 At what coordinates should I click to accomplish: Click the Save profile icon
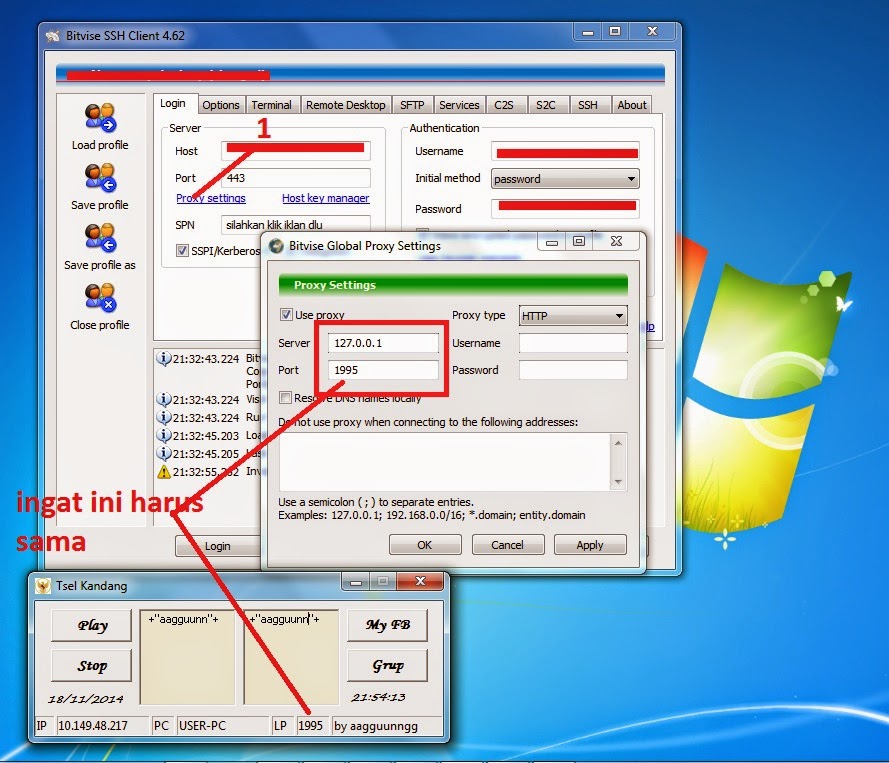100,177
